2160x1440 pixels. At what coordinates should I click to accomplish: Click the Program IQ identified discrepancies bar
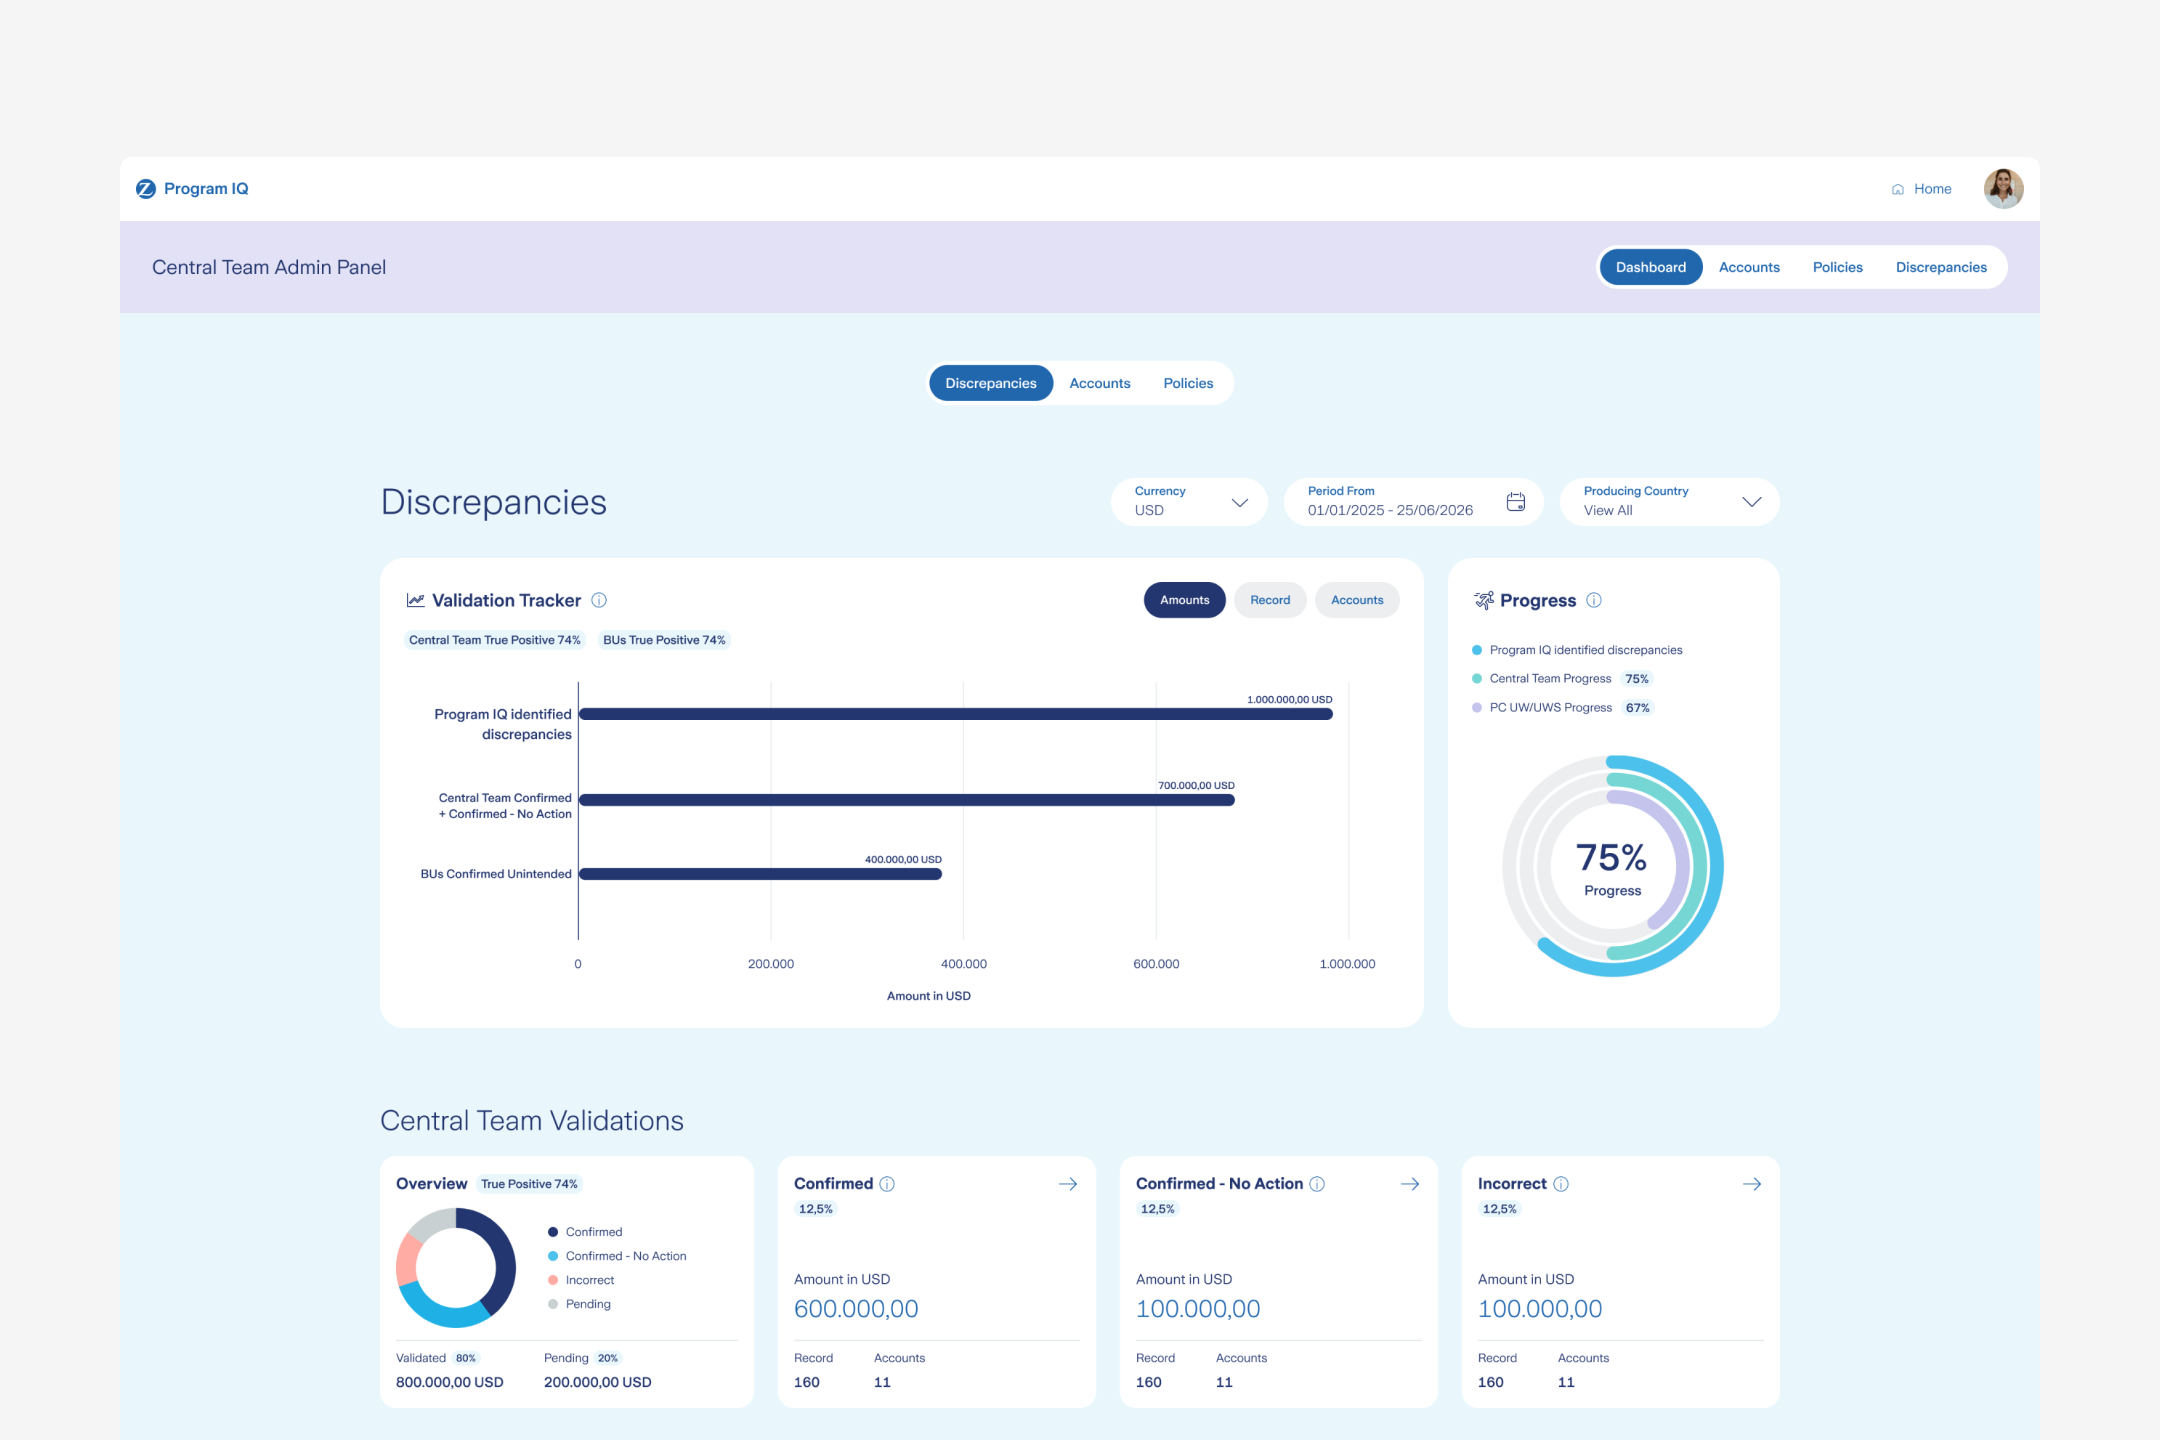(x=956, y=714)
